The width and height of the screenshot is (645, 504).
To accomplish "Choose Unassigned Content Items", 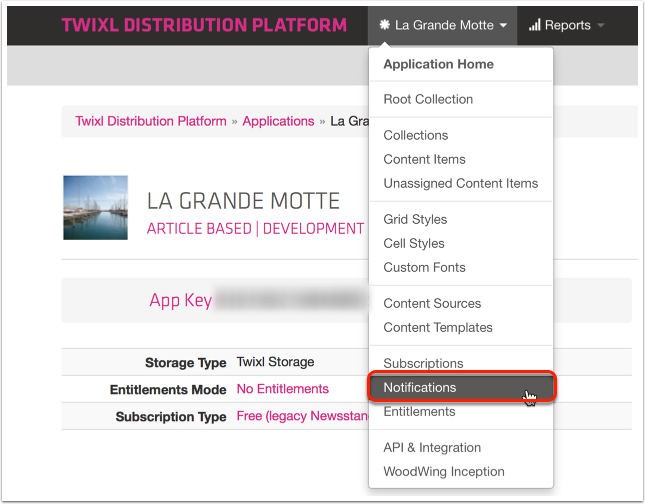I will tap(461, 183).
